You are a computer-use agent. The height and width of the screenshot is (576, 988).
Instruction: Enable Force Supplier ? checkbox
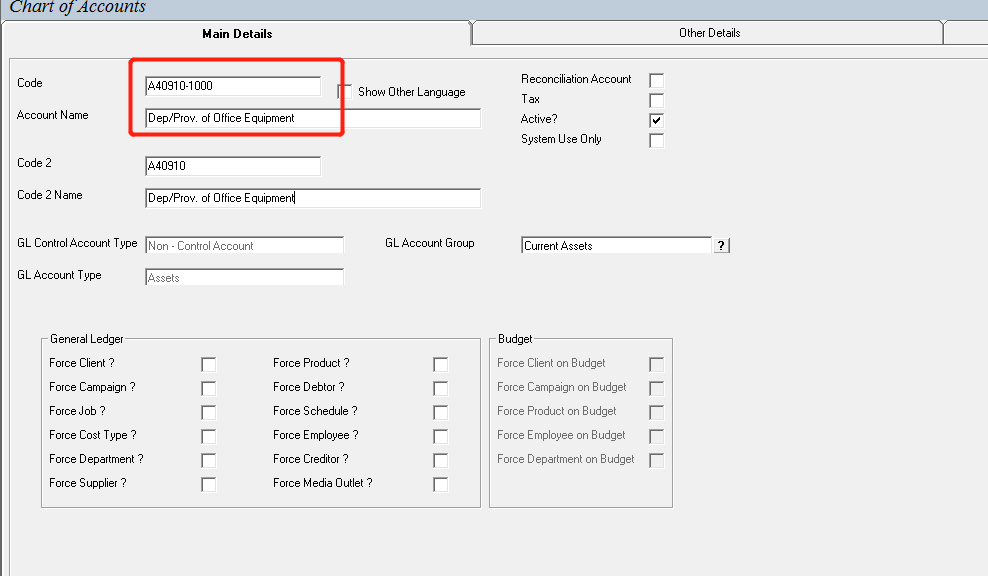[x=209, y=485]
